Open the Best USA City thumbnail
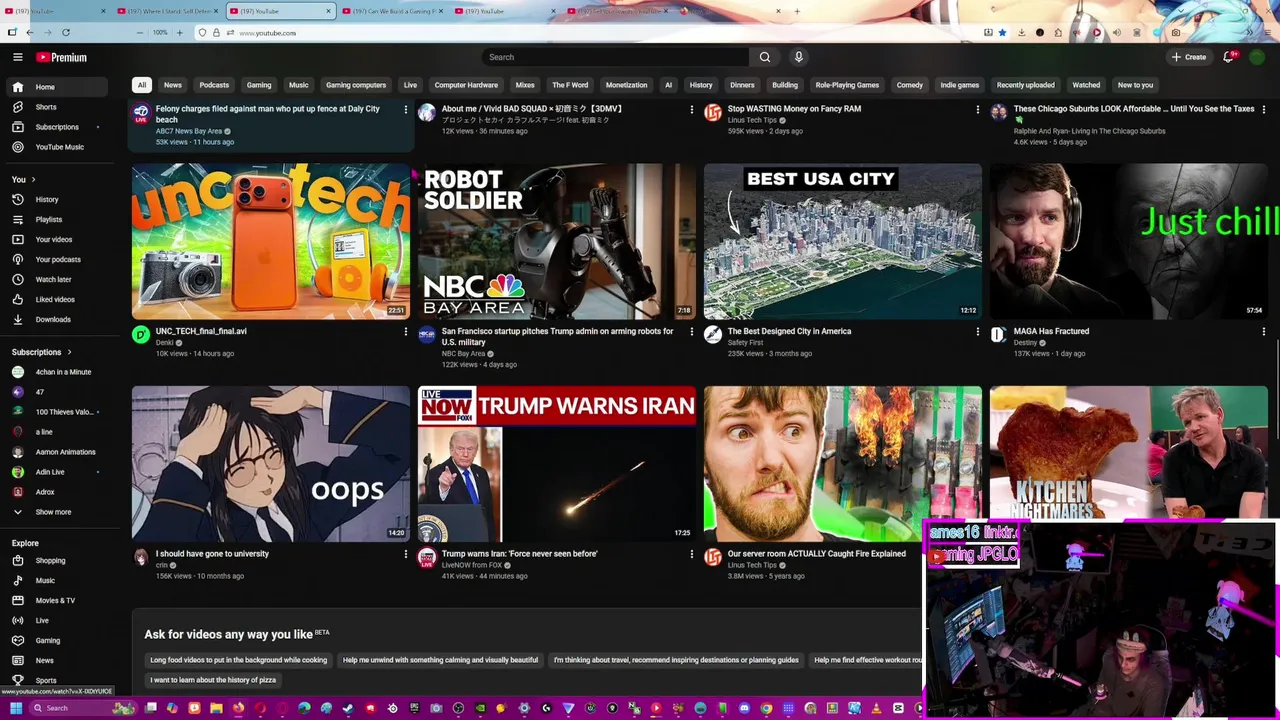The image size is (1280, 720). (843, 241)
